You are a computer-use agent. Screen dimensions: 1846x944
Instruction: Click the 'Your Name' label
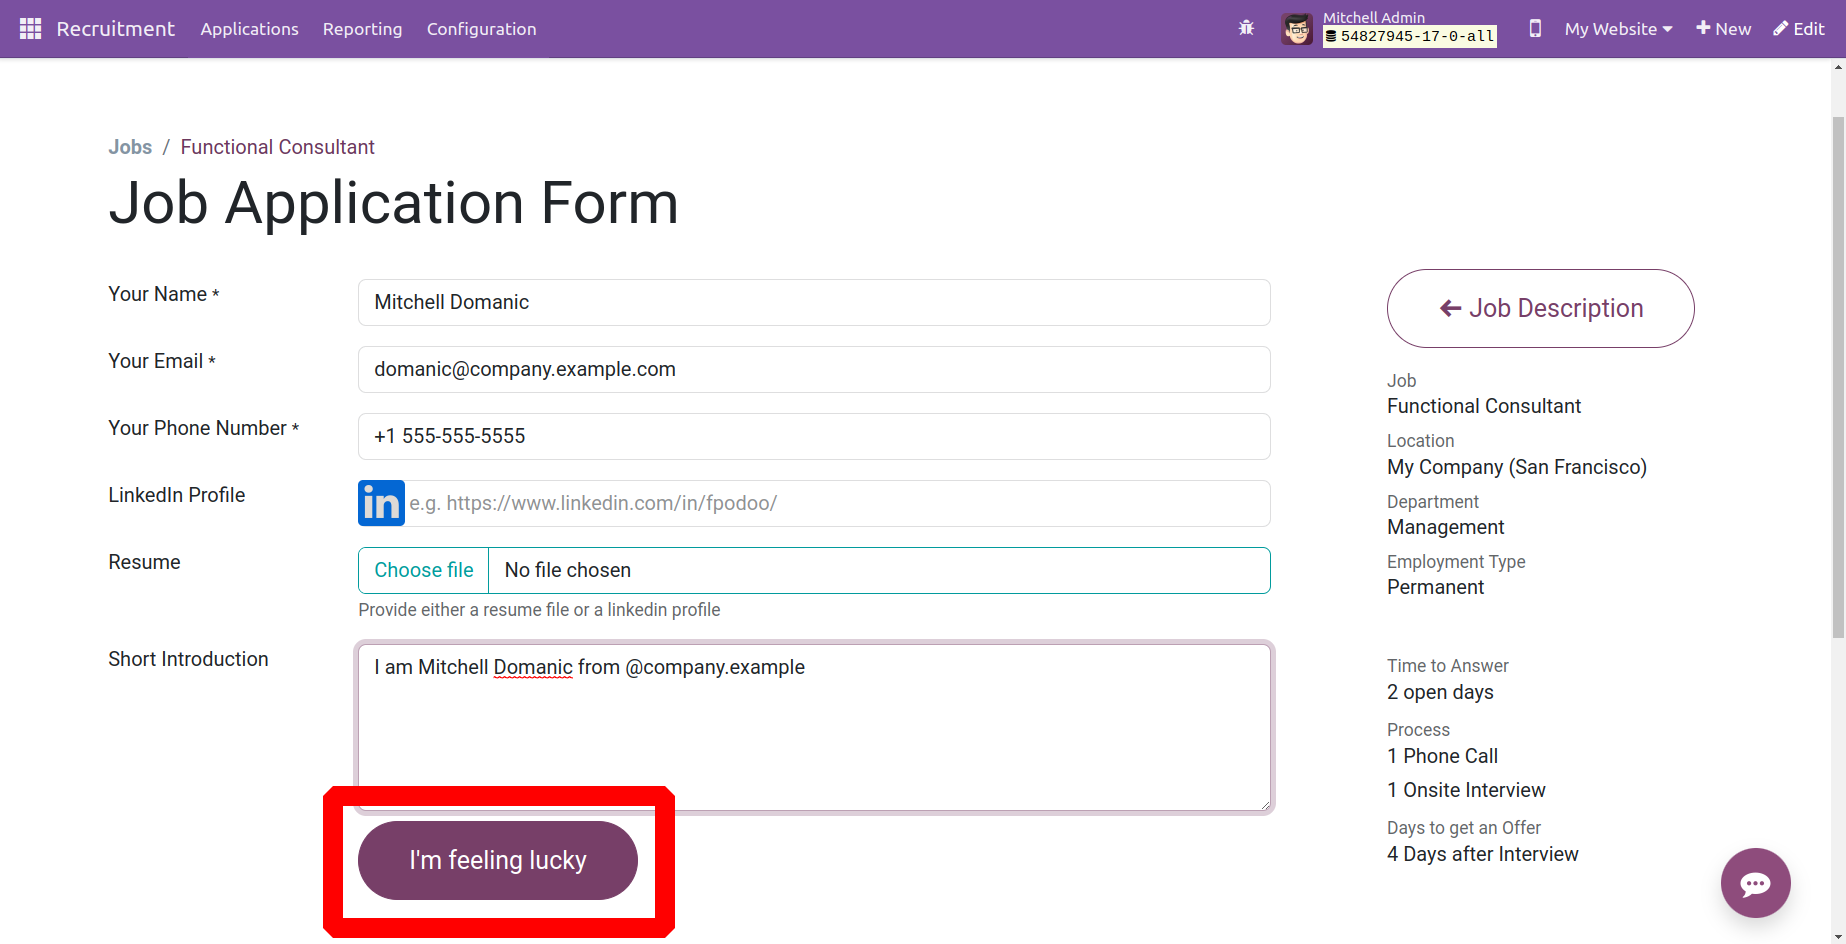164,294
